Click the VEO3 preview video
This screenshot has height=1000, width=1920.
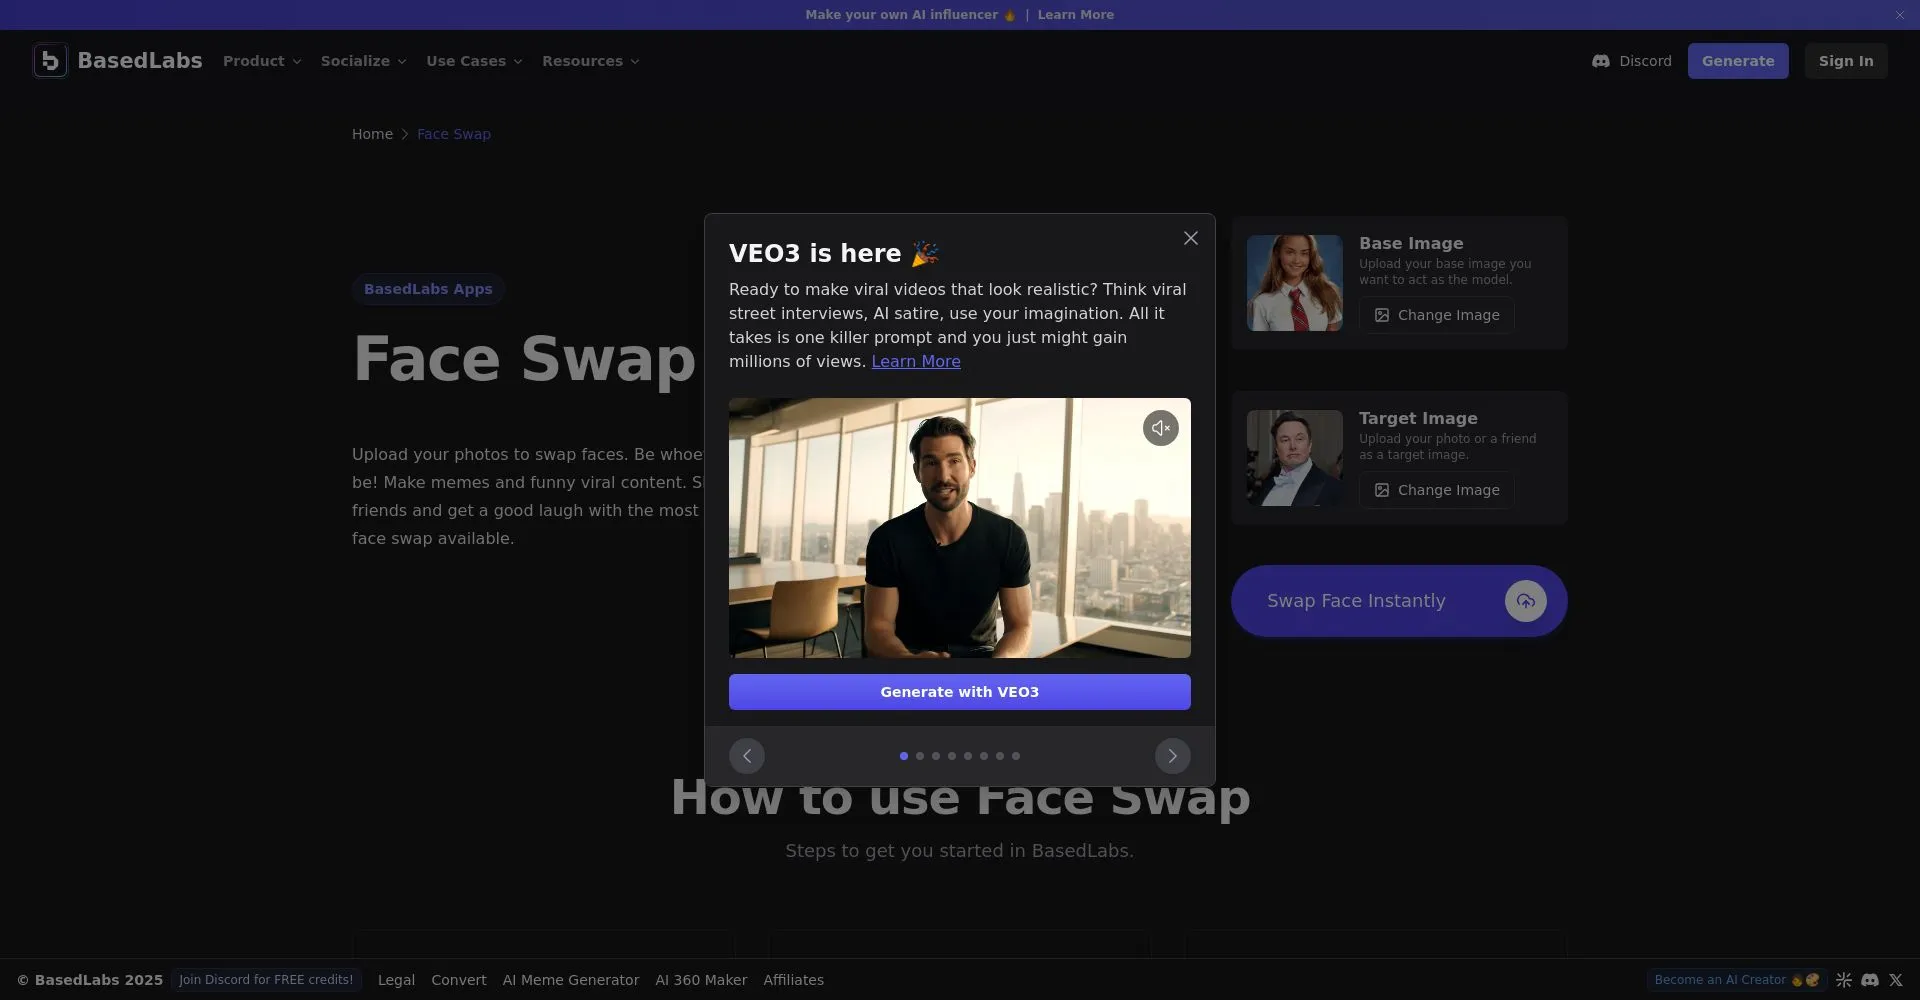pyautogui.click(x=959, y=528)
